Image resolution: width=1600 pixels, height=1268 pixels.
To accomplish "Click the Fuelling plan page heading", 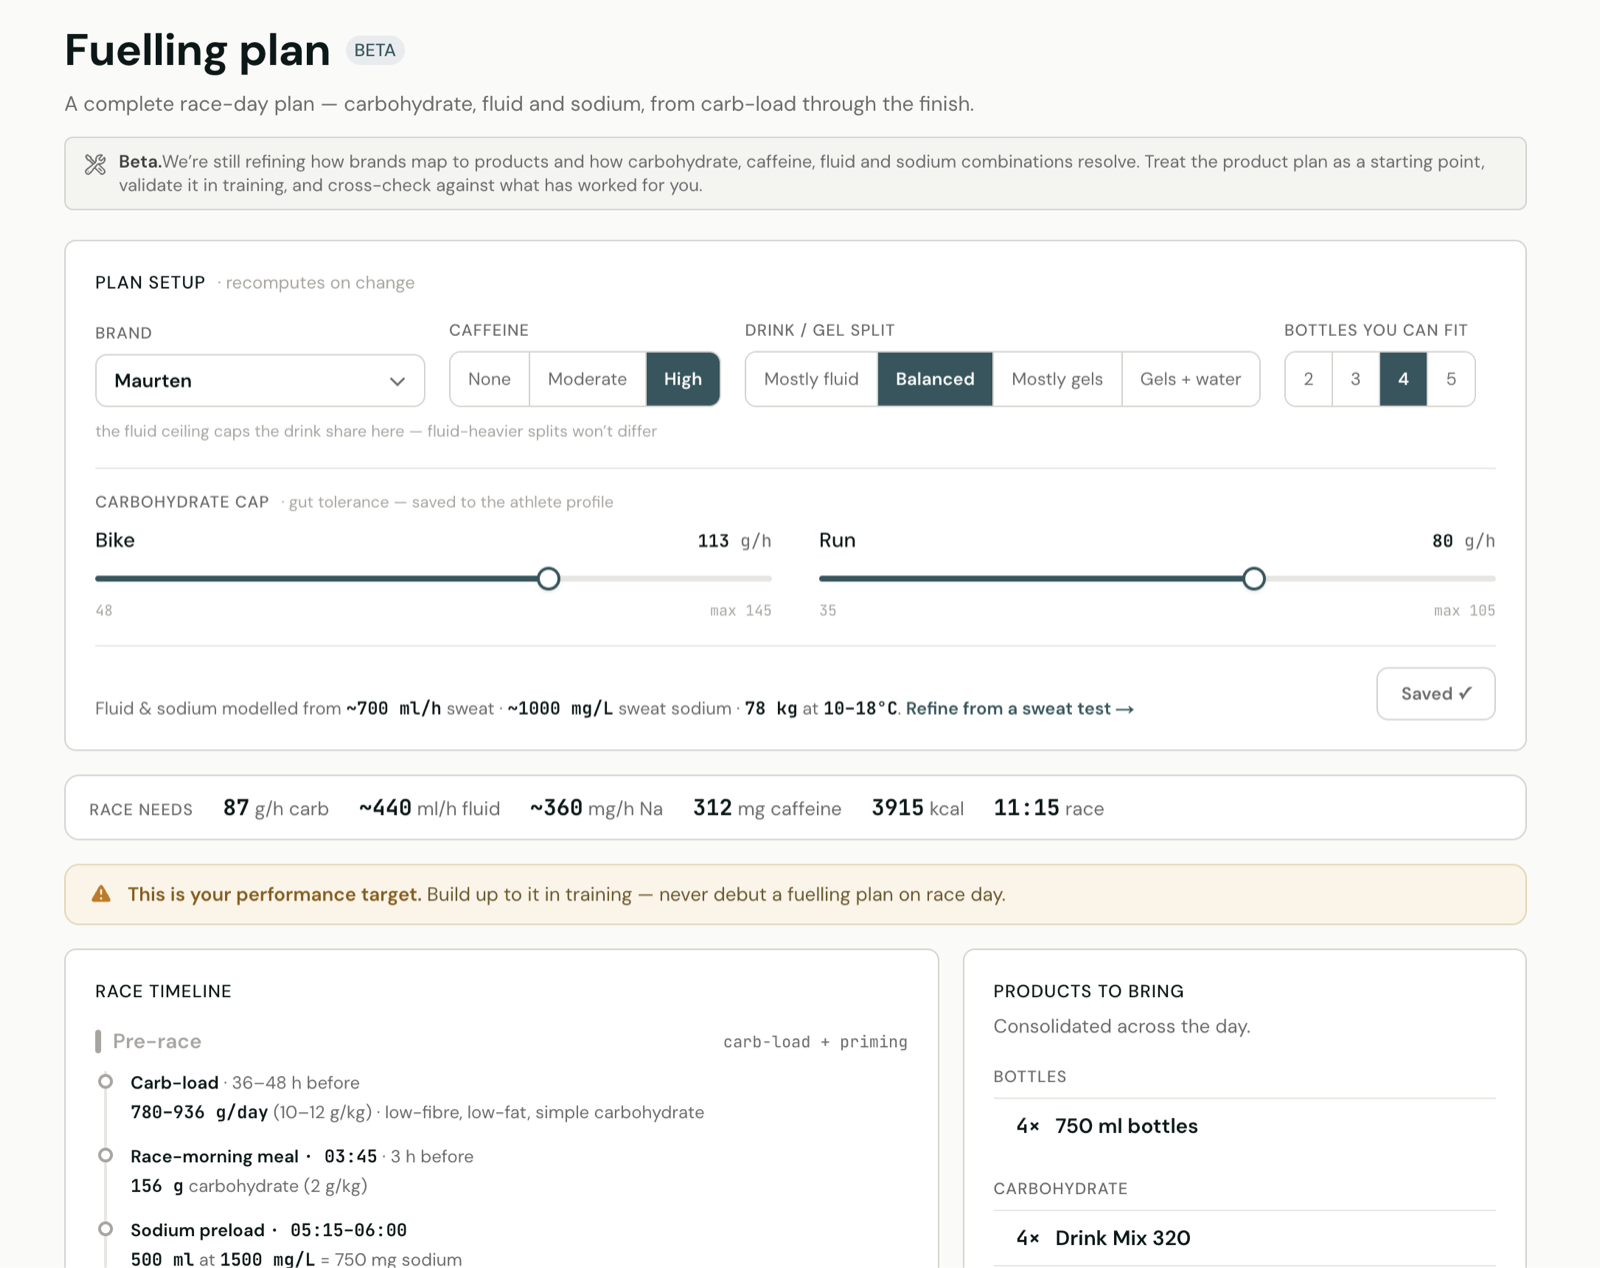I will click(x=197, y=50).
